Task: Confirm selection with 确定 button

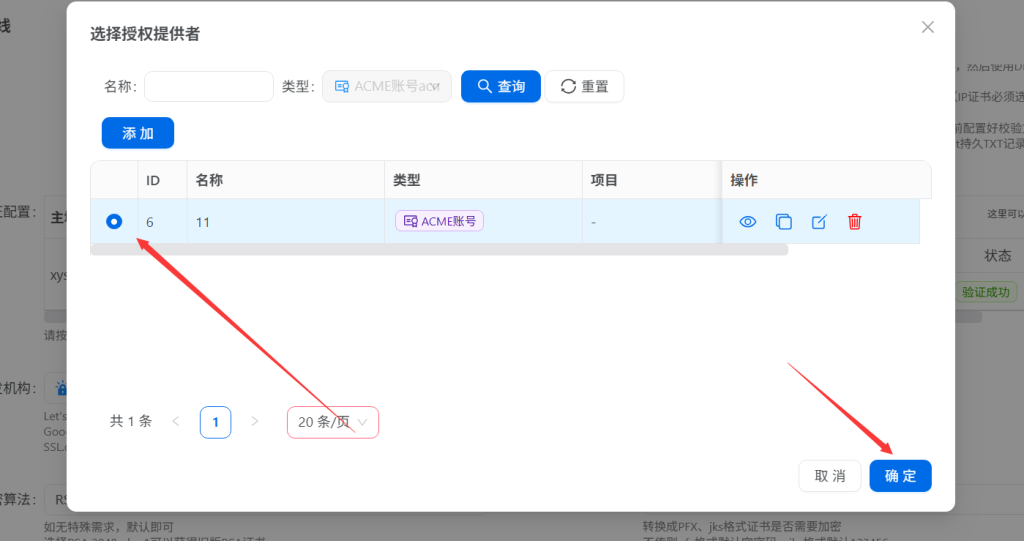Action: tap(900, 476)
